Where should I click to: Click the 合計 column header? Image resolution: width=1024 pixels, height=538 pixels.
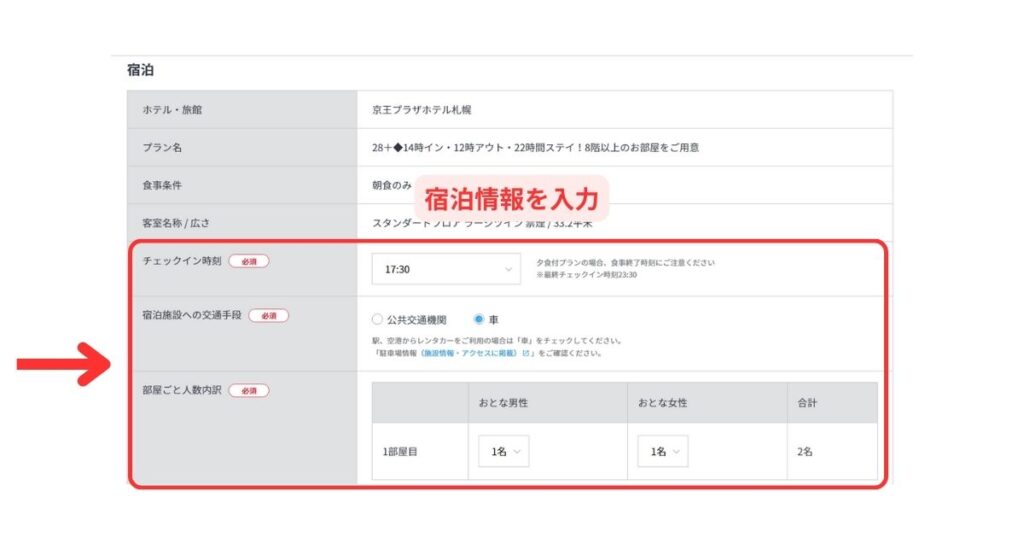[x=808, y=403]
